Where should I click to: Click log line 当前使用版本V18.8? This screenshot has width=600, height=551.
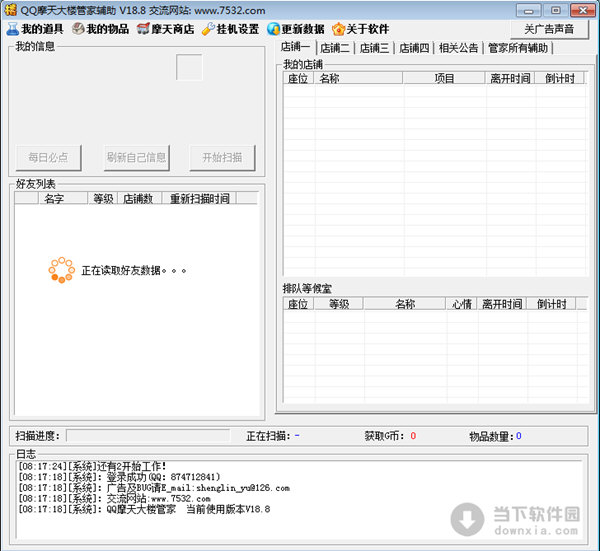(144, 509)
